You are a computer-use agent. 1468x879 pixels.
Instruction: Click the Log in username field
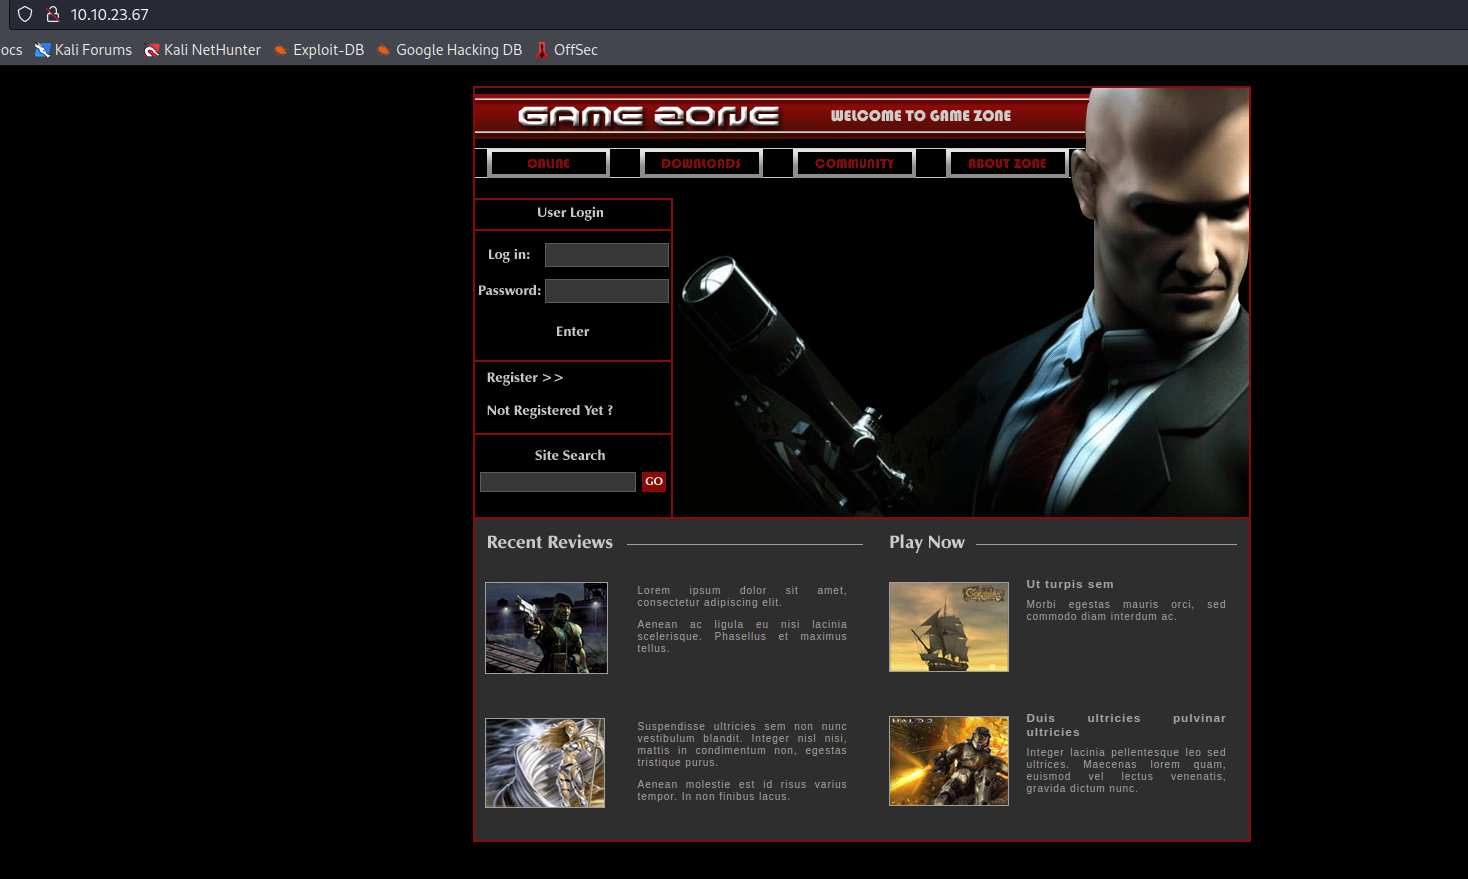[x=607, y=255]
